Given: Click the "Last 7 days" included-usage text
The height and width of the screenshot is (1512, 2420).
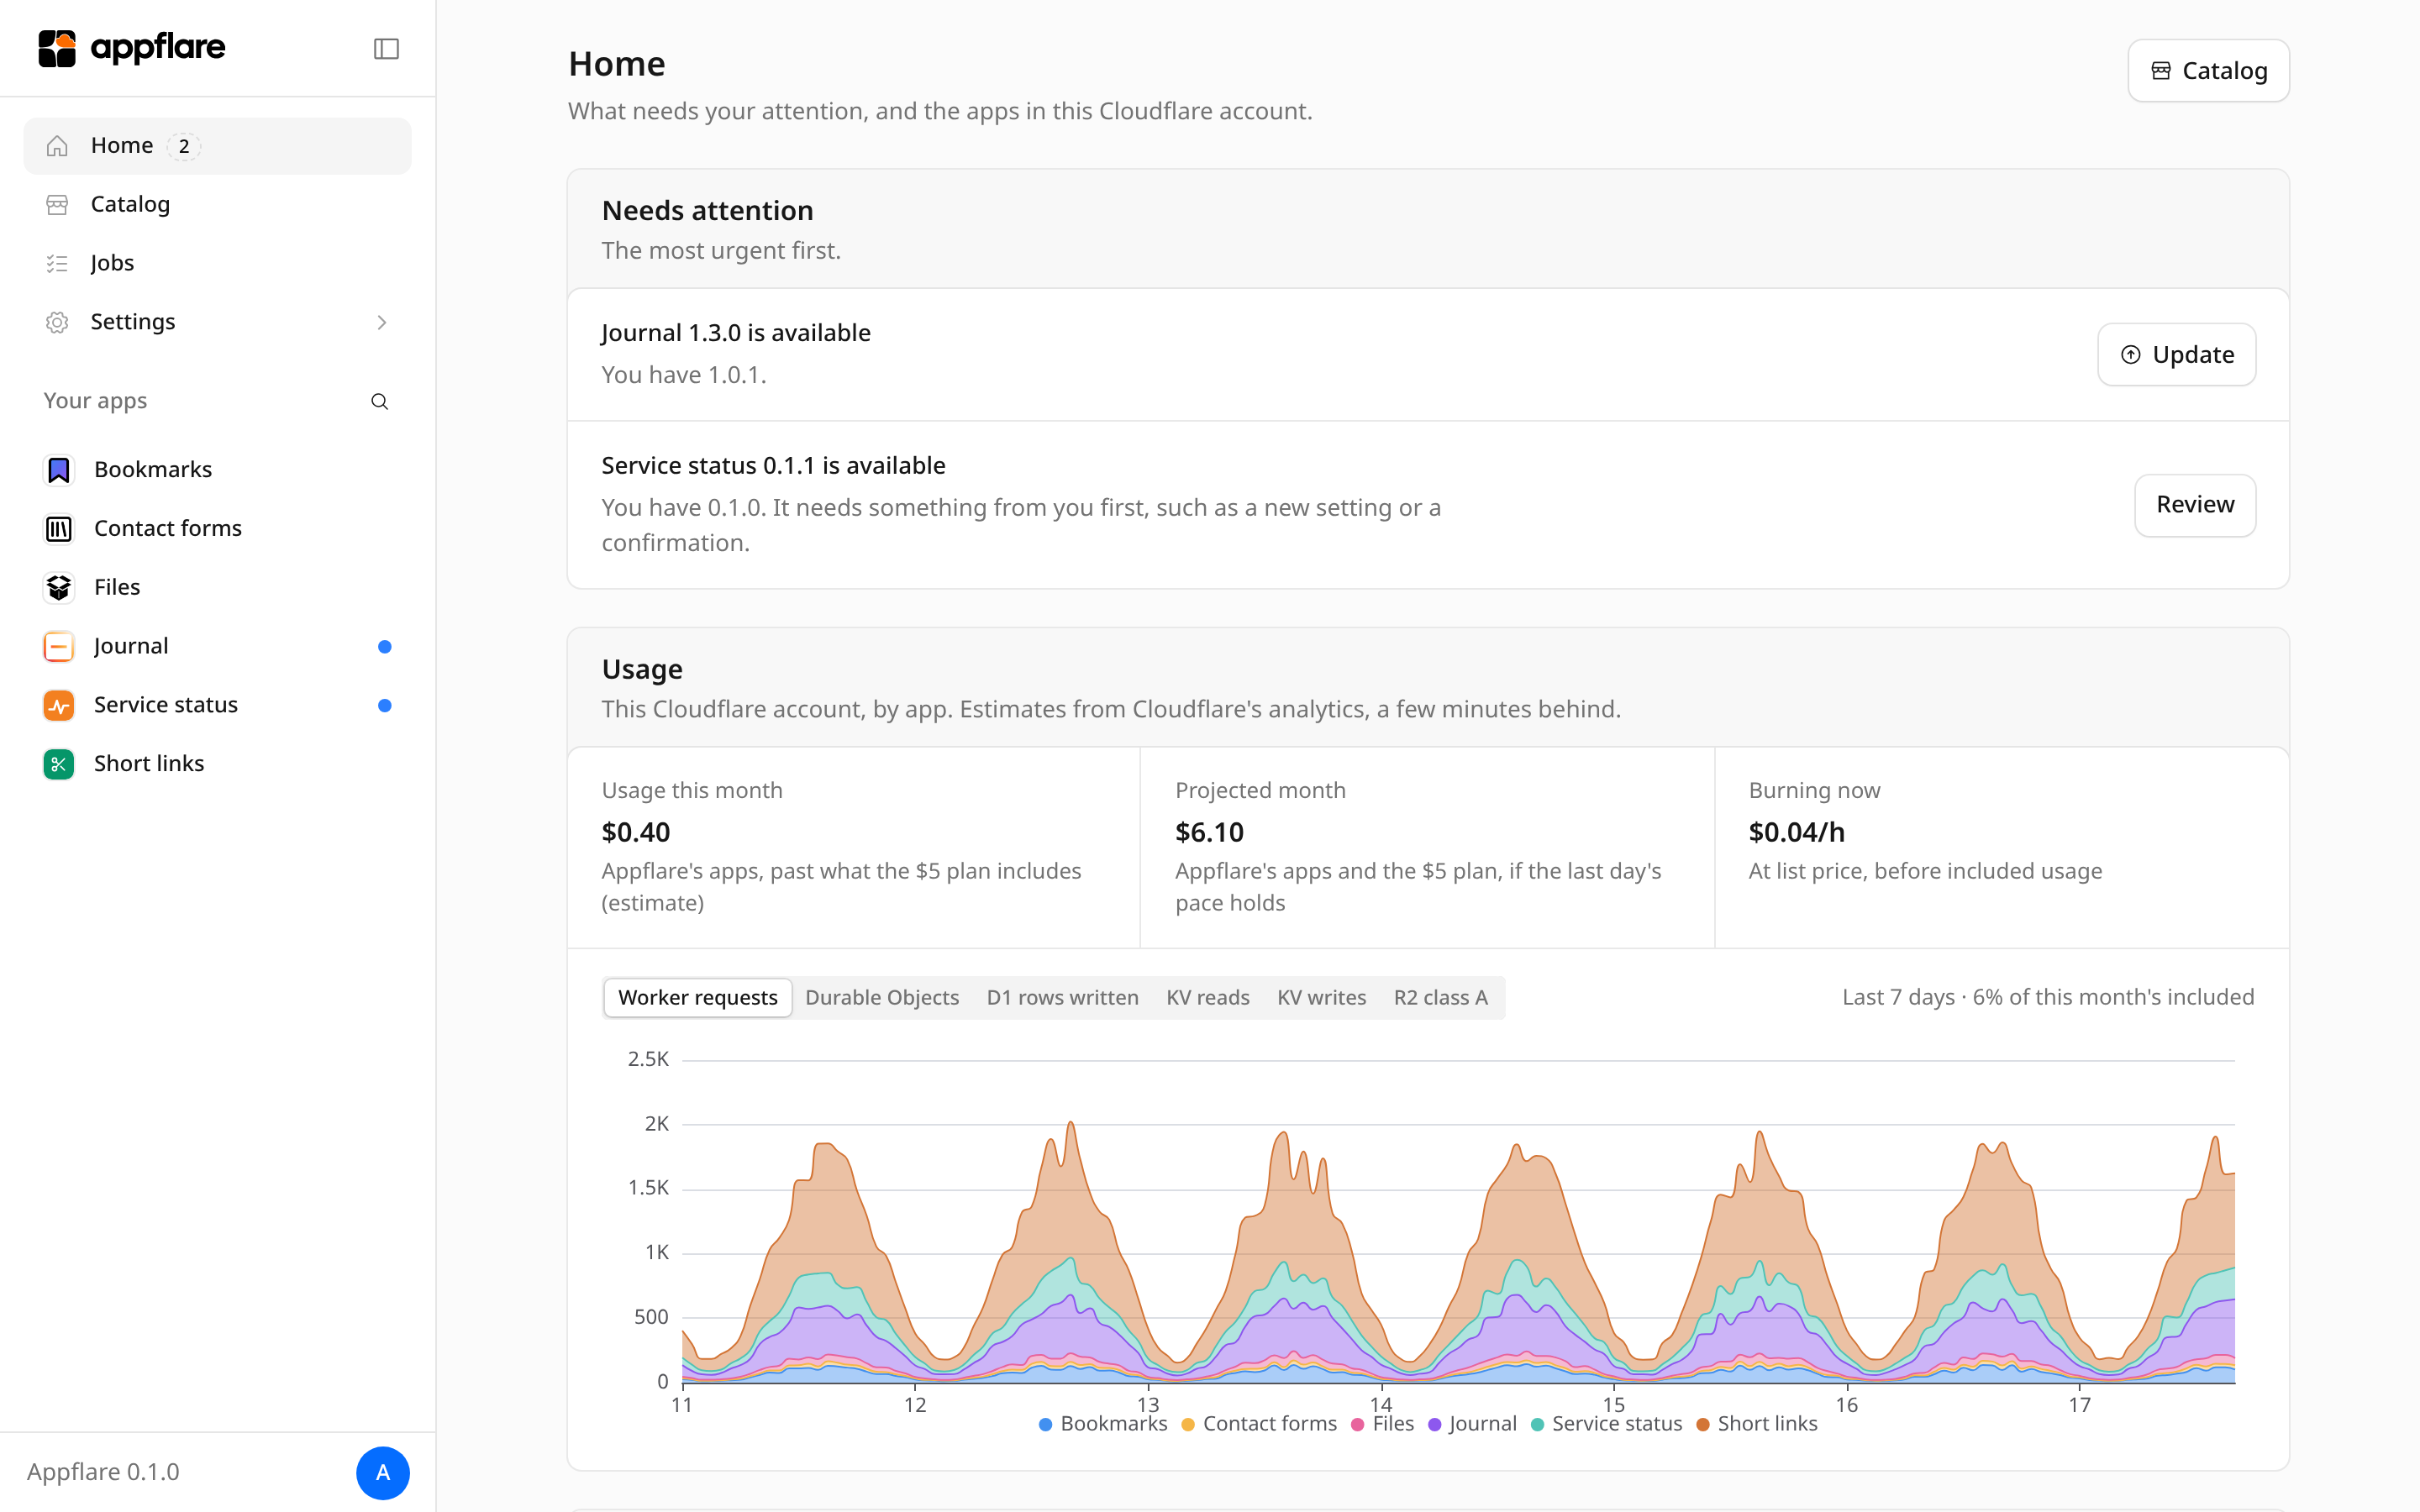Looking at the screenshot, I should (x=2048, y=997).
